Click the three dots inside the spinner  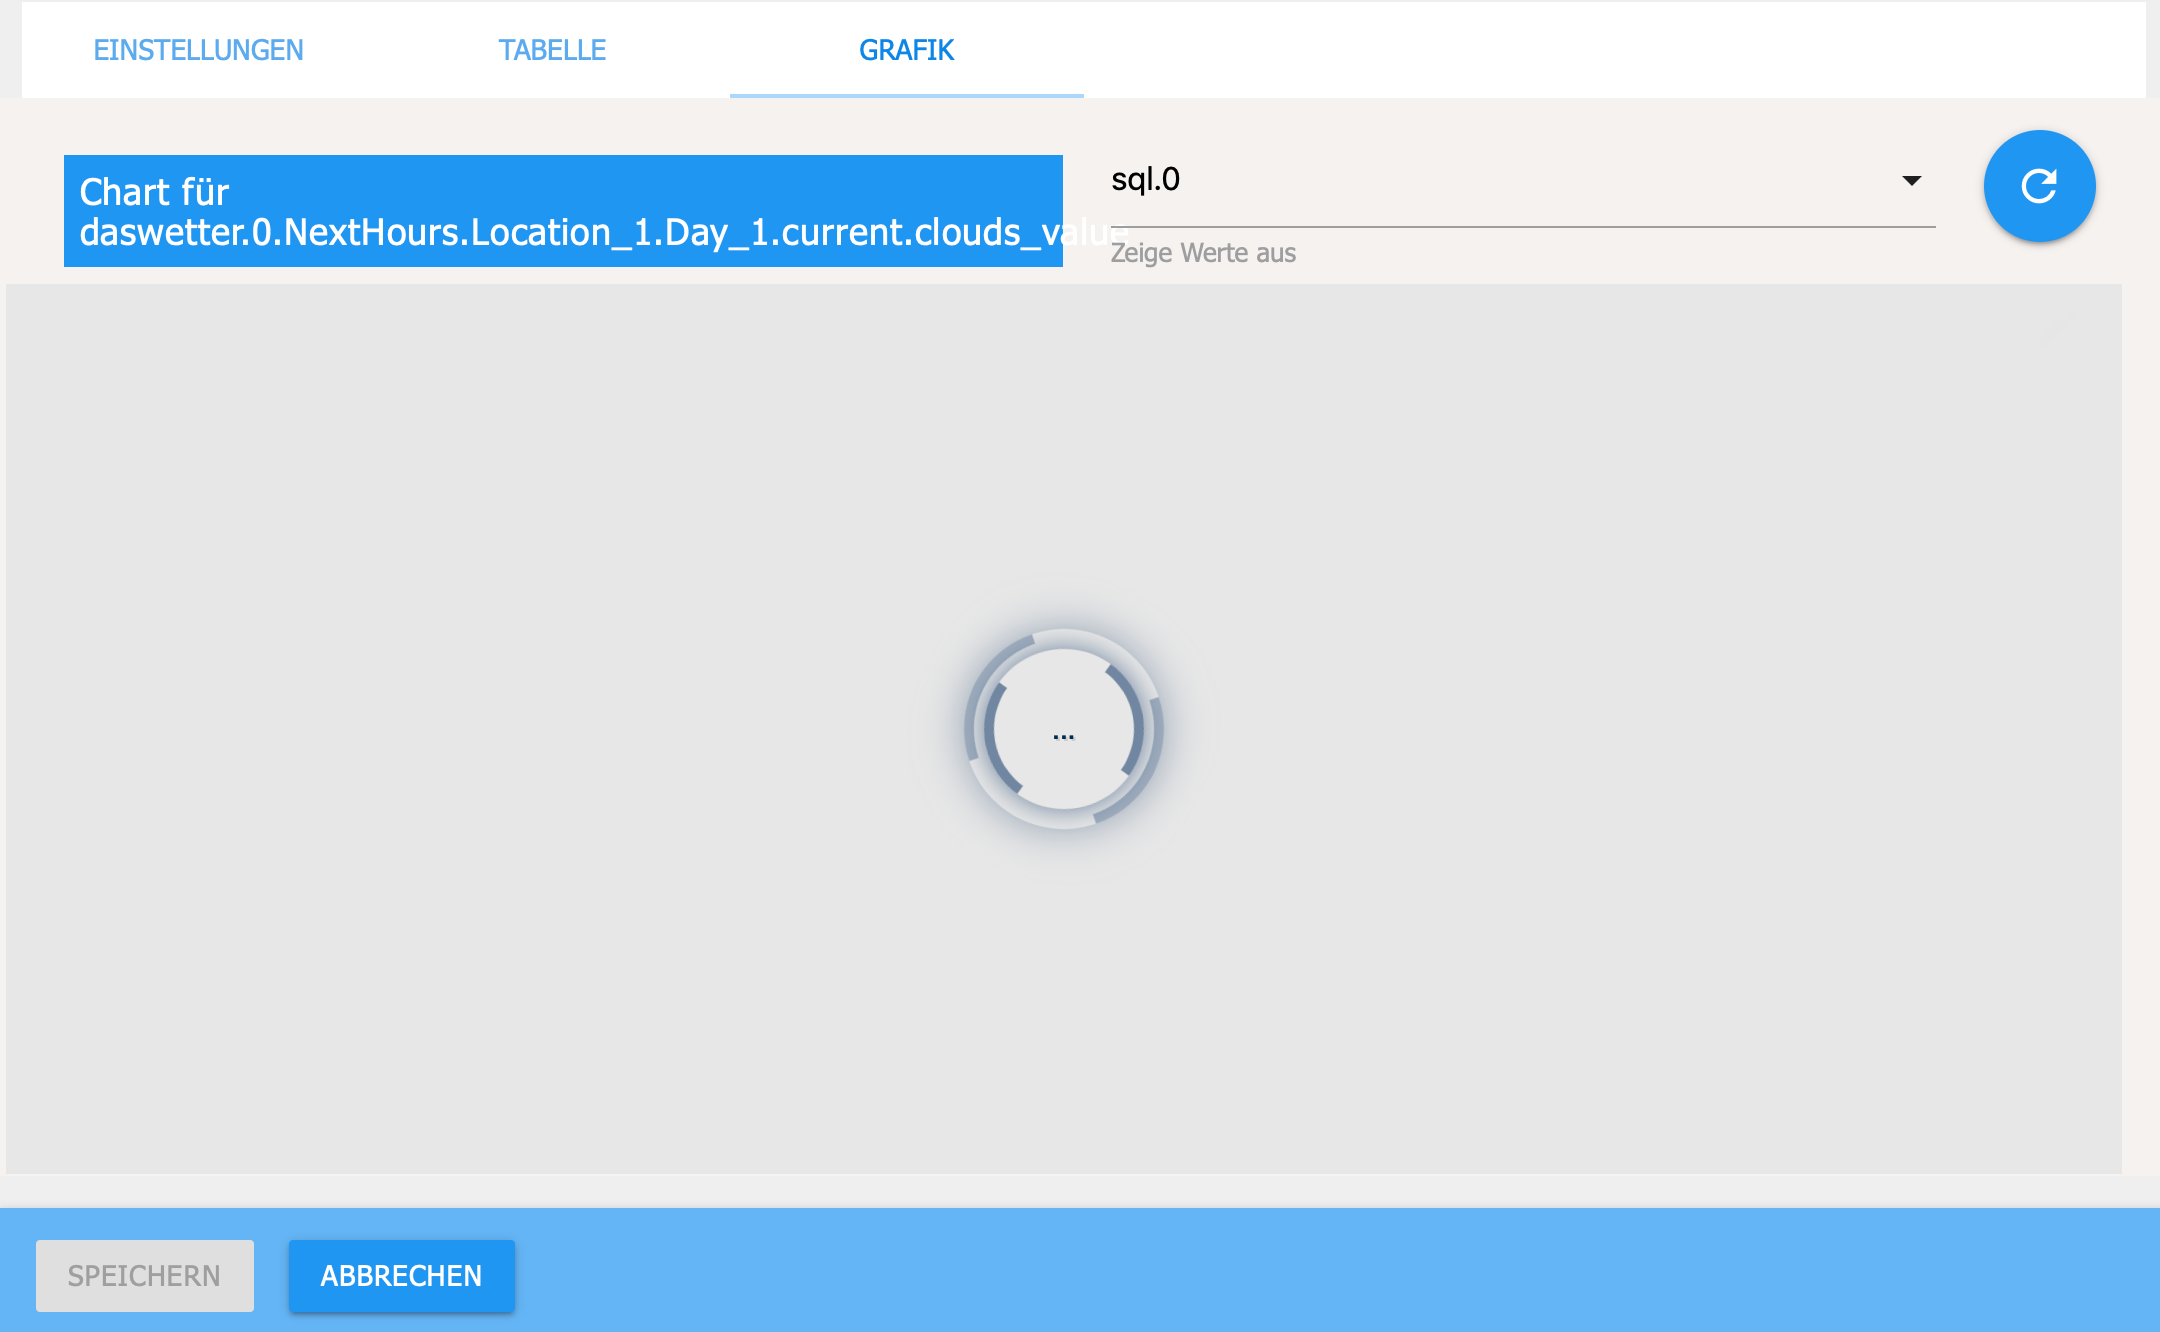click(x=1063, y=737)
